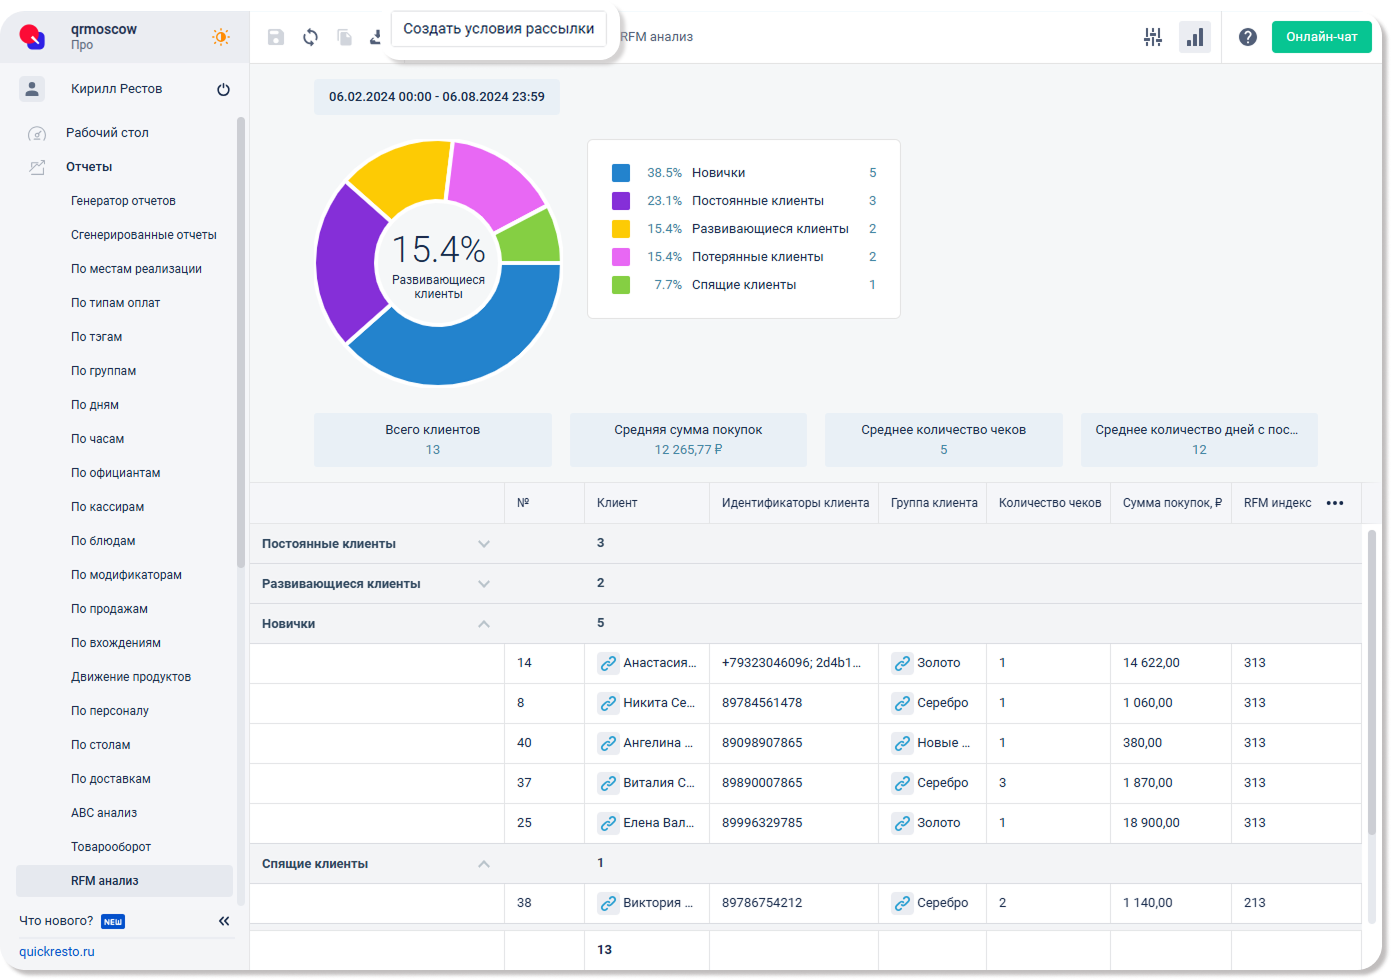
Task: Open the filter settings sliders icon
Action: point(1153,37)
